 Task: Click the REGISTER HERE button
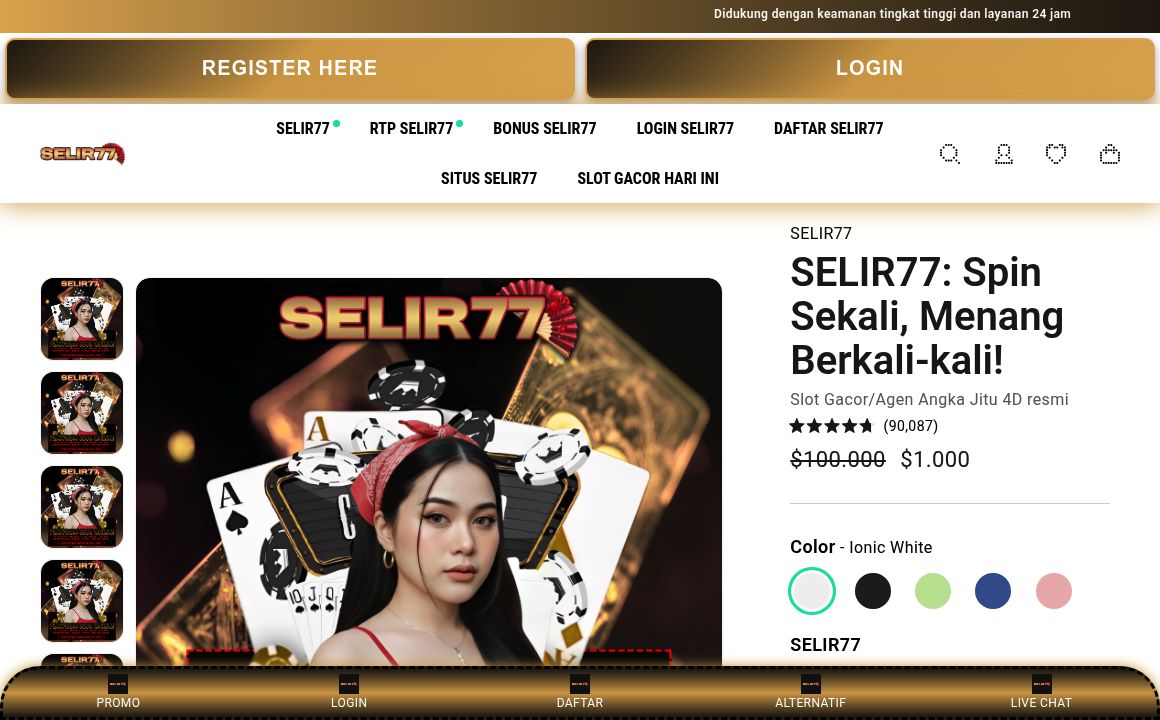coord(290,68)
